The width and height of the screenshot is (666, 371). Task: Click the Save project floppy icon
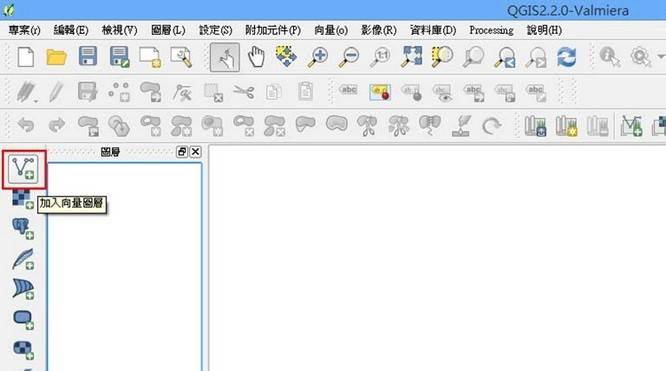87,57
